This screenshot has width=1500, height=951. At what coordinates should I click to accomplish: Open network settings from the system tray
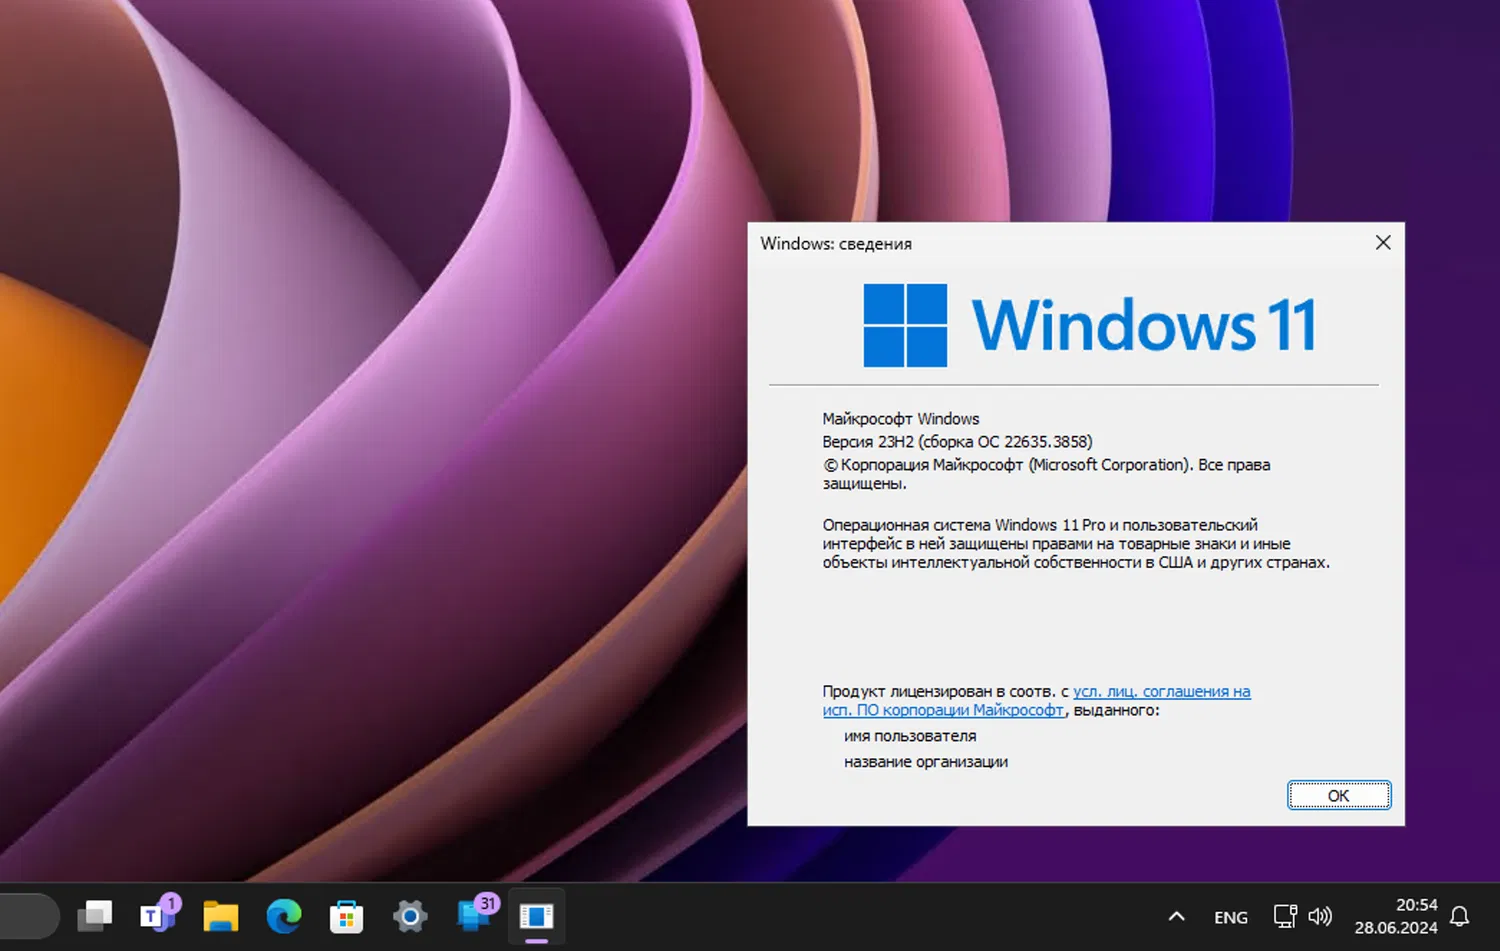pos(1285,916)
